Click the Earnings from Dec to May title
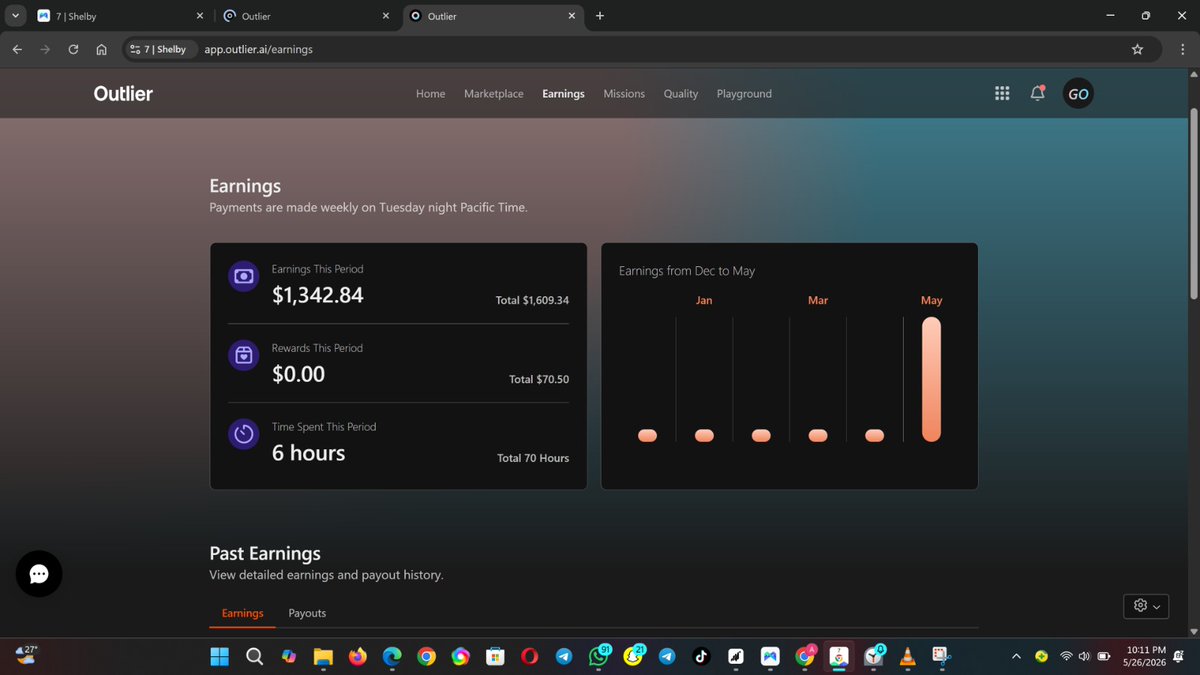The height and width of the screenshot is (675, 1200). point(687,271)
